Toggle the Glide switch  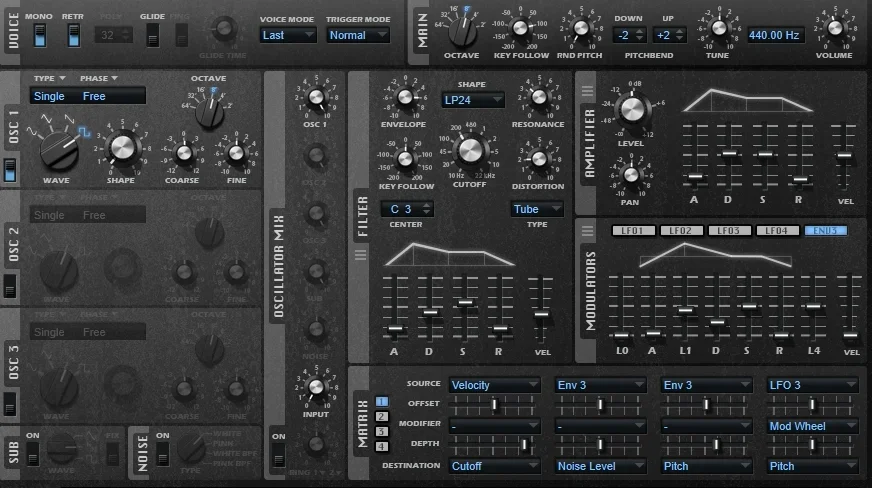pyautogui.click(x=152, y=35)
